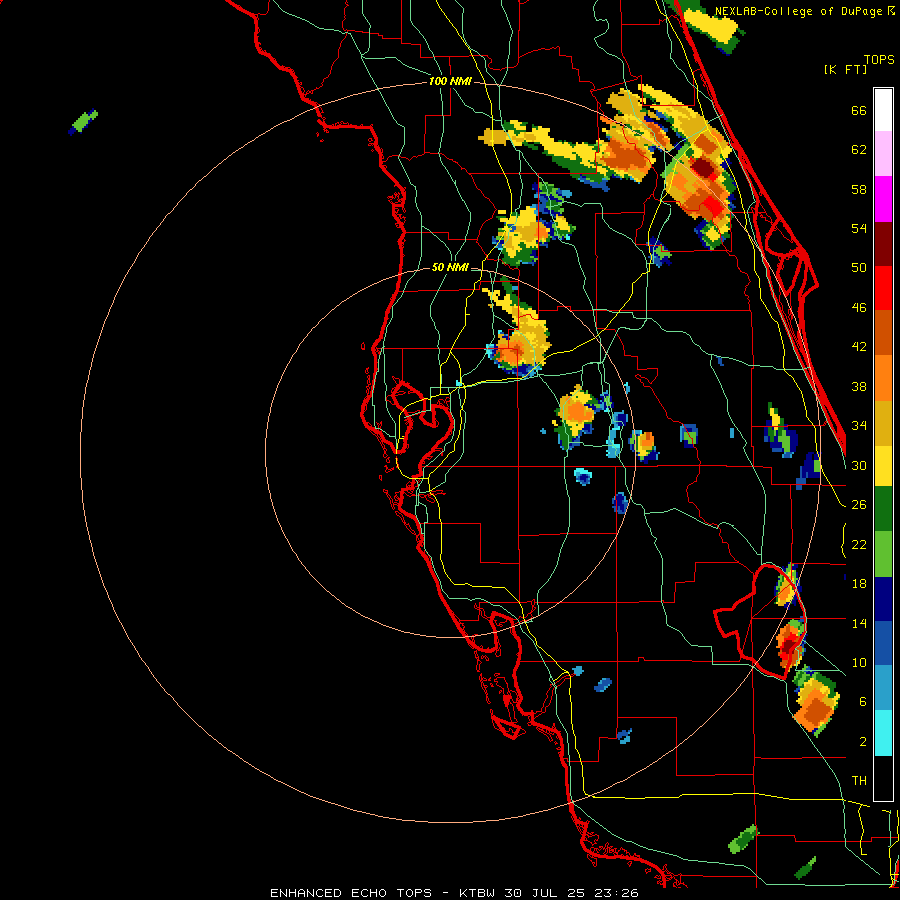
Task: Click the 58 legend value
Action: point(859,189)
